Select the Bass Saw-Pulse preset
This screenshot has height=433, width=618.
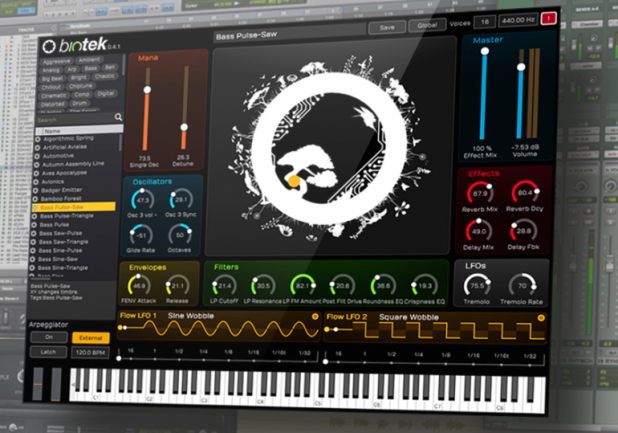(73, 233)
